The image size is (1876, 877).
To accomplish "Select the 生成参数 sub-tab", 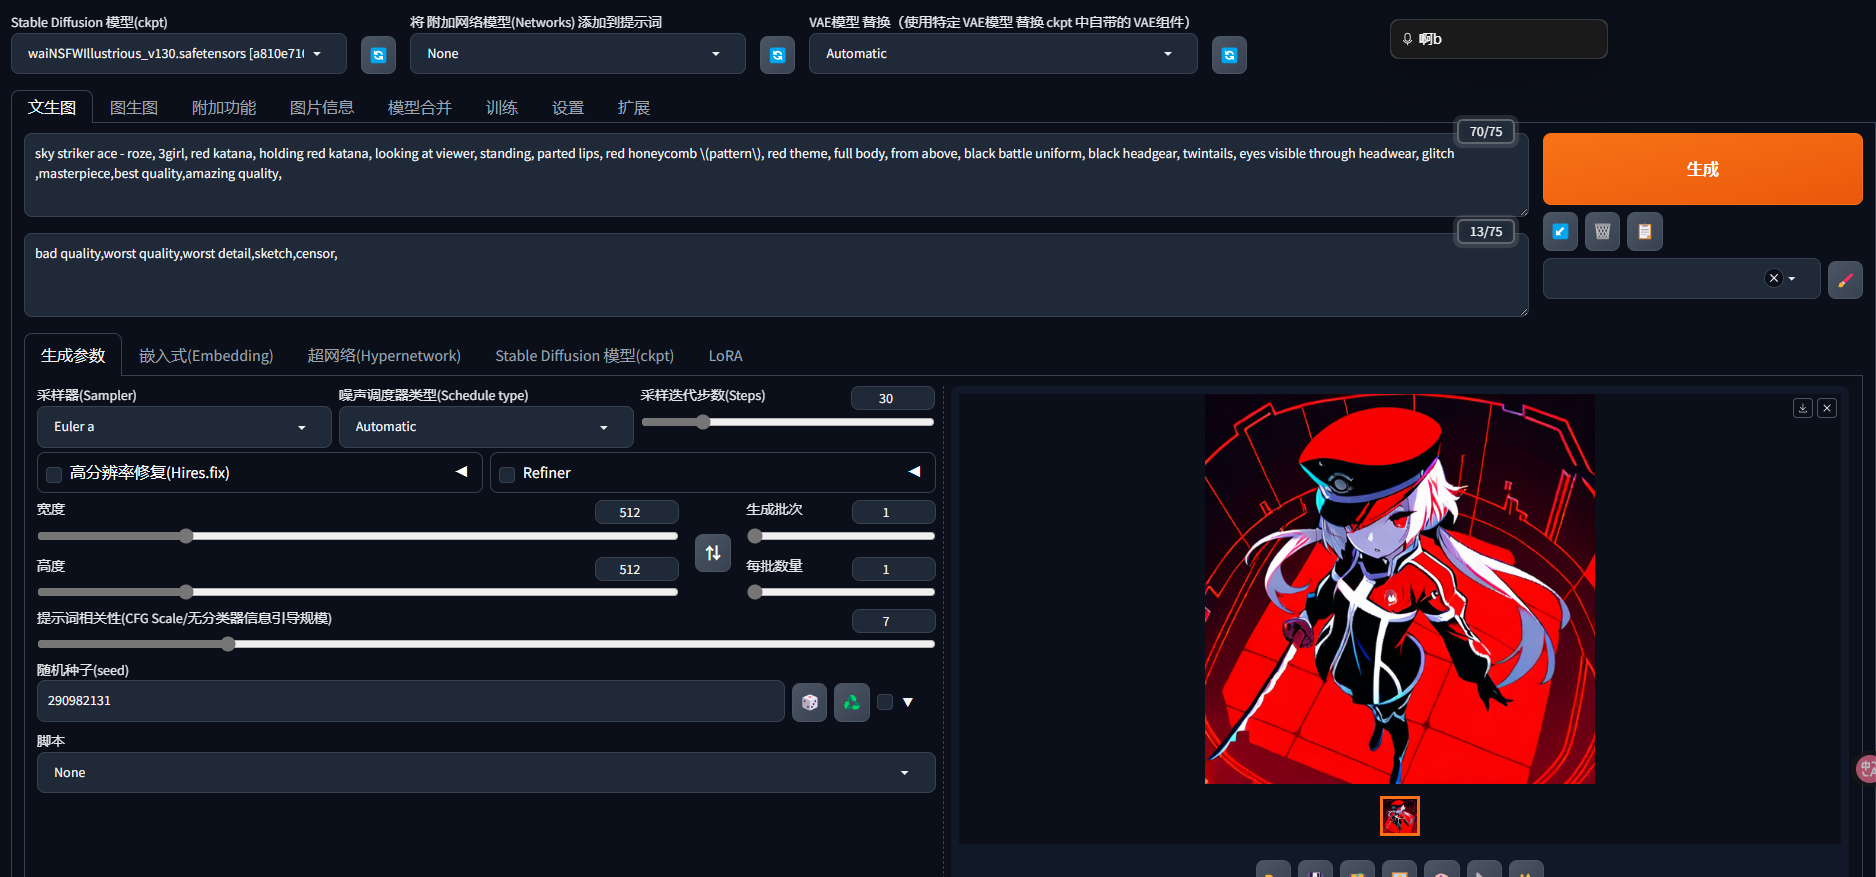I will (x=73, y=356).
